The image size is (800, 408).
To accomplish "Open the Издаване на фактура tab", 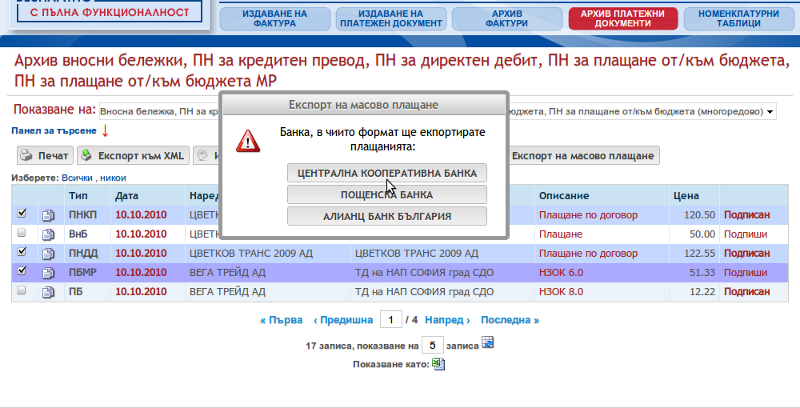I will (275, 19).
